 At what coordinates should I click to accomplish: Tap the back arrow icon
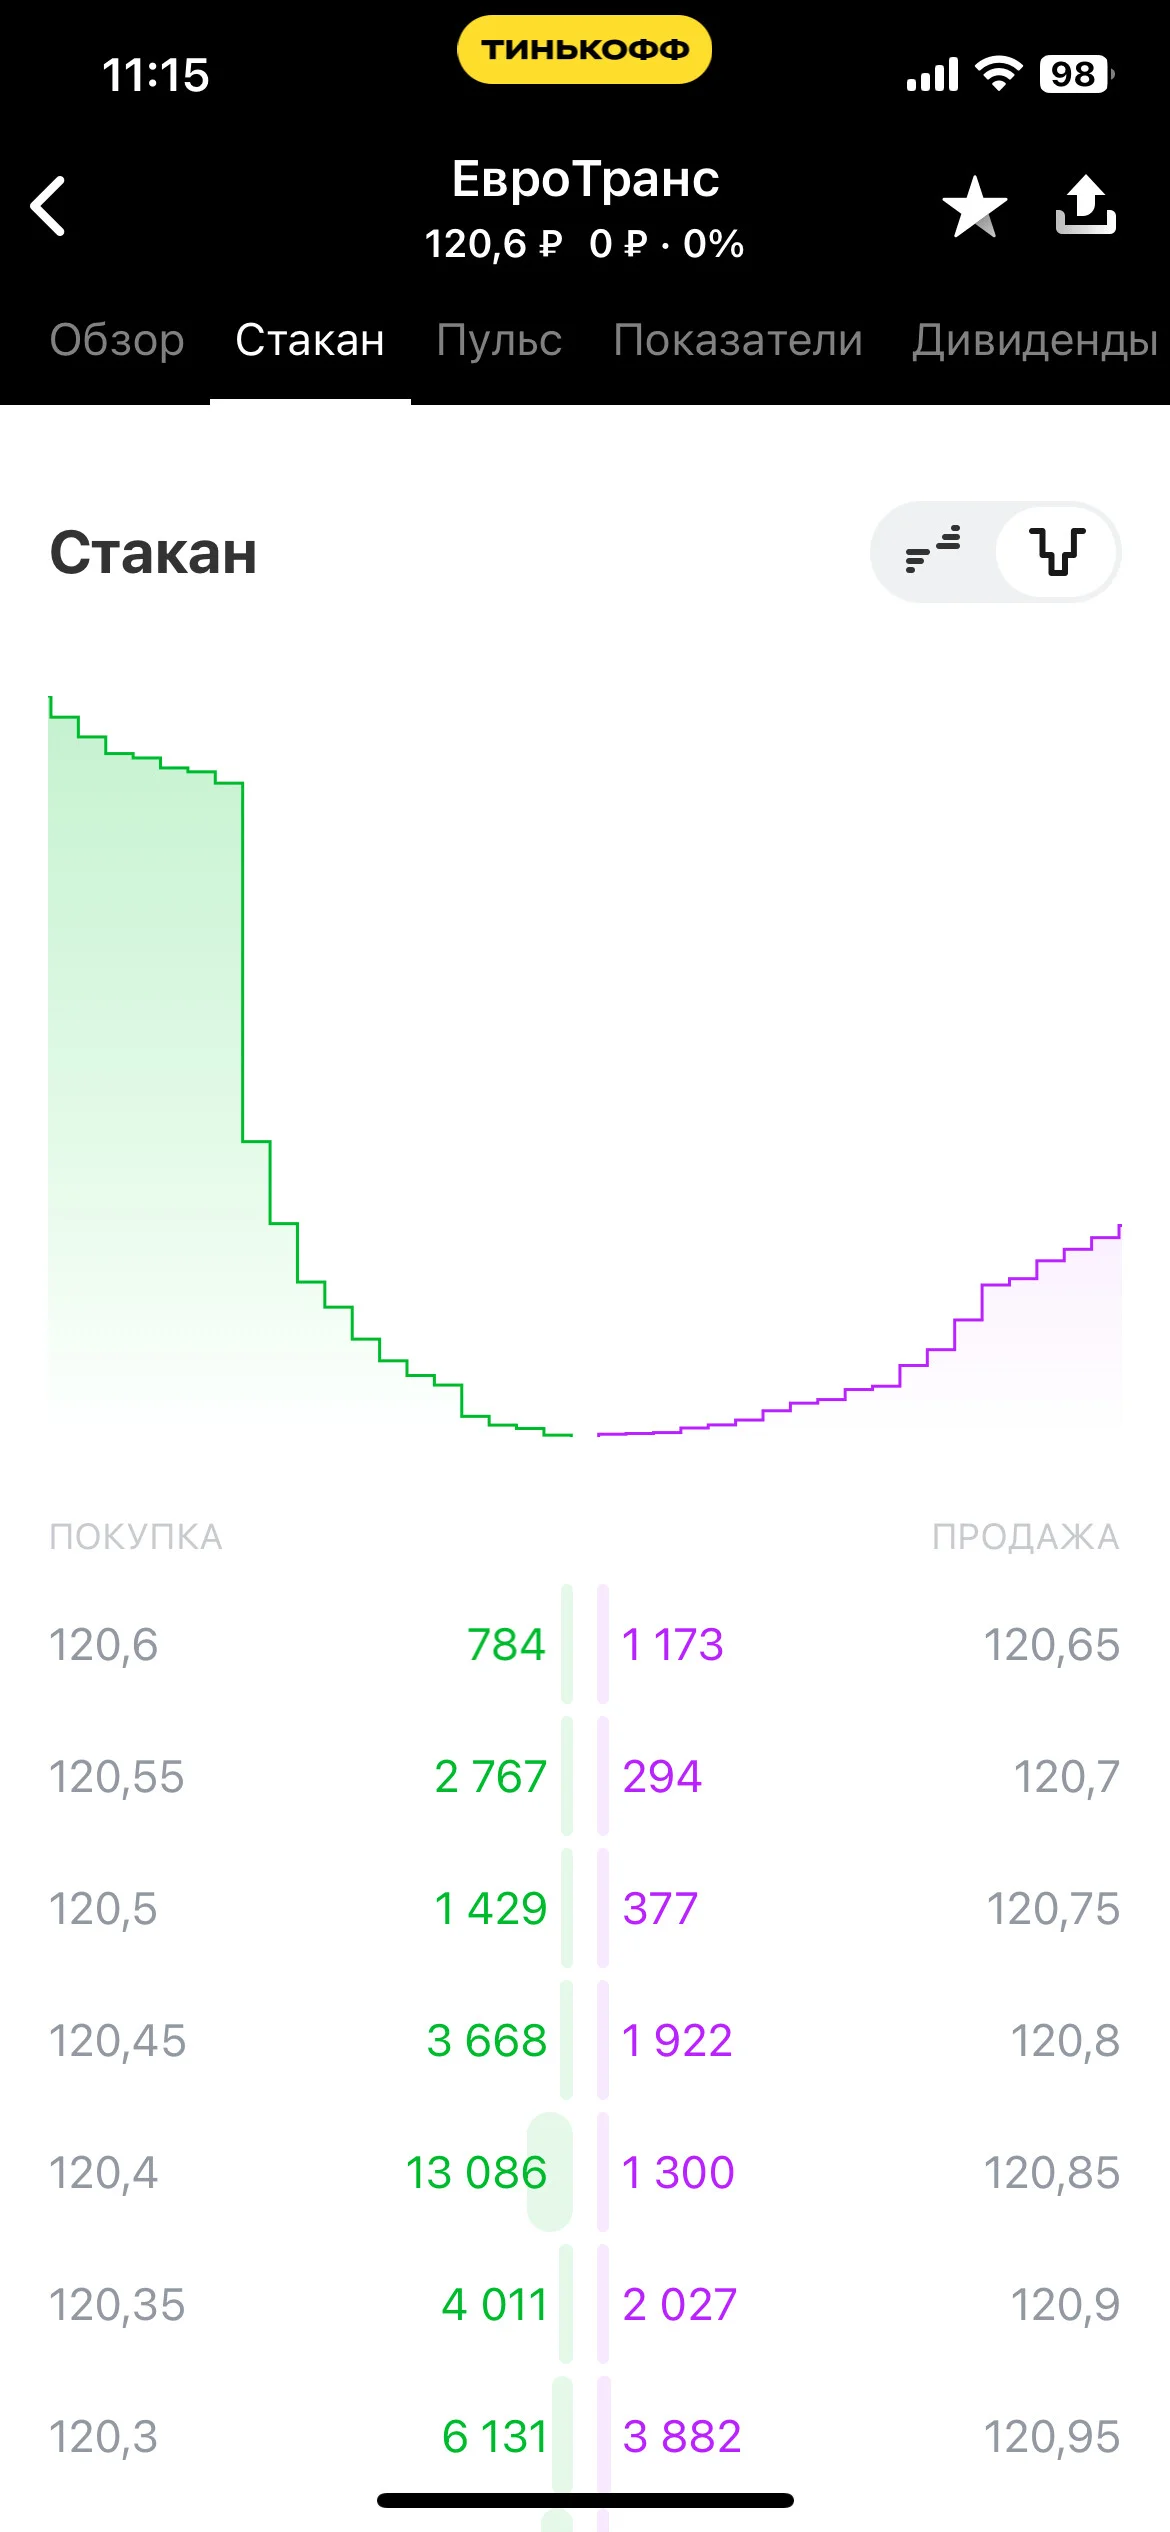(x=48, y=206)
